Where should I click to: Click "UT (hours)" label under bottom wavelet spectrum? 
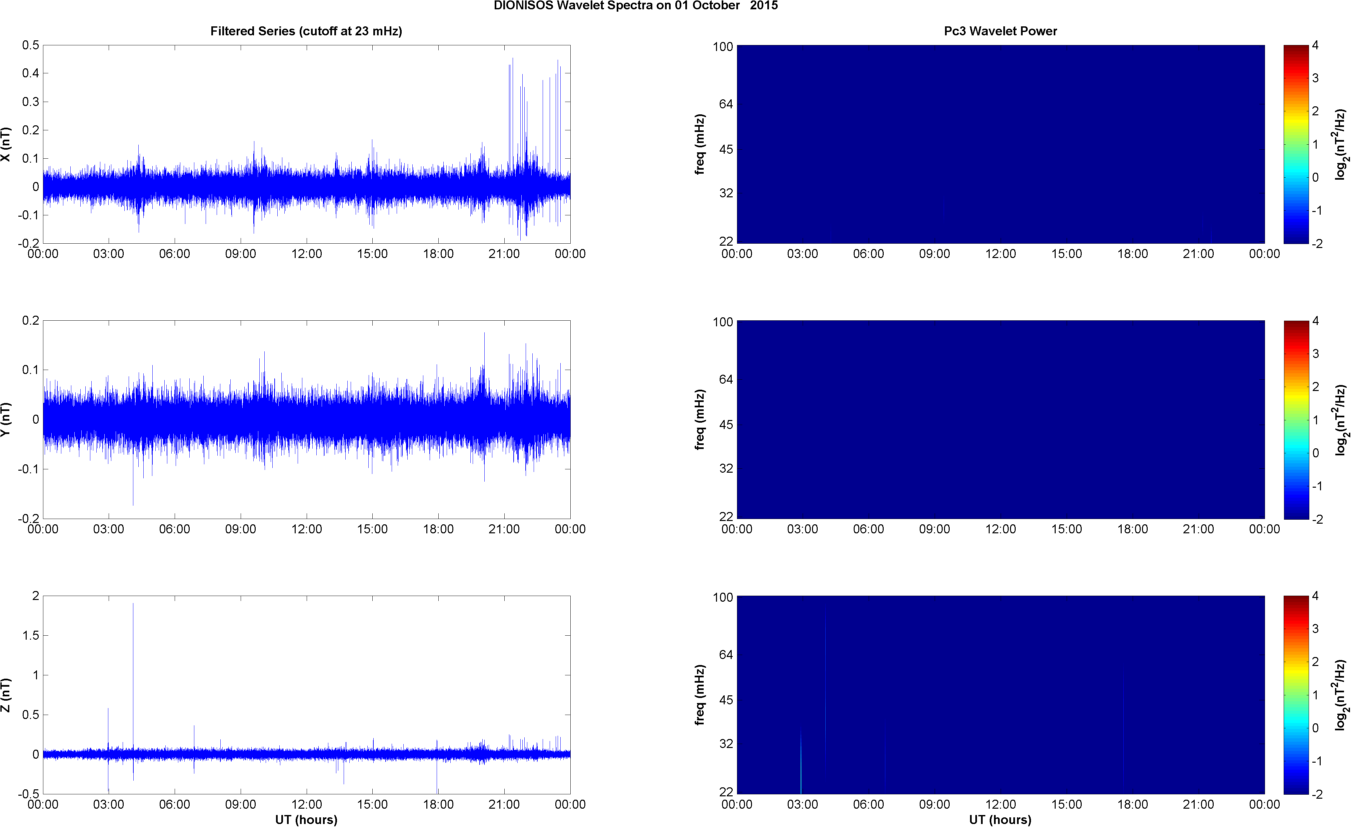pyautogui.click(x=1000, y=819)
